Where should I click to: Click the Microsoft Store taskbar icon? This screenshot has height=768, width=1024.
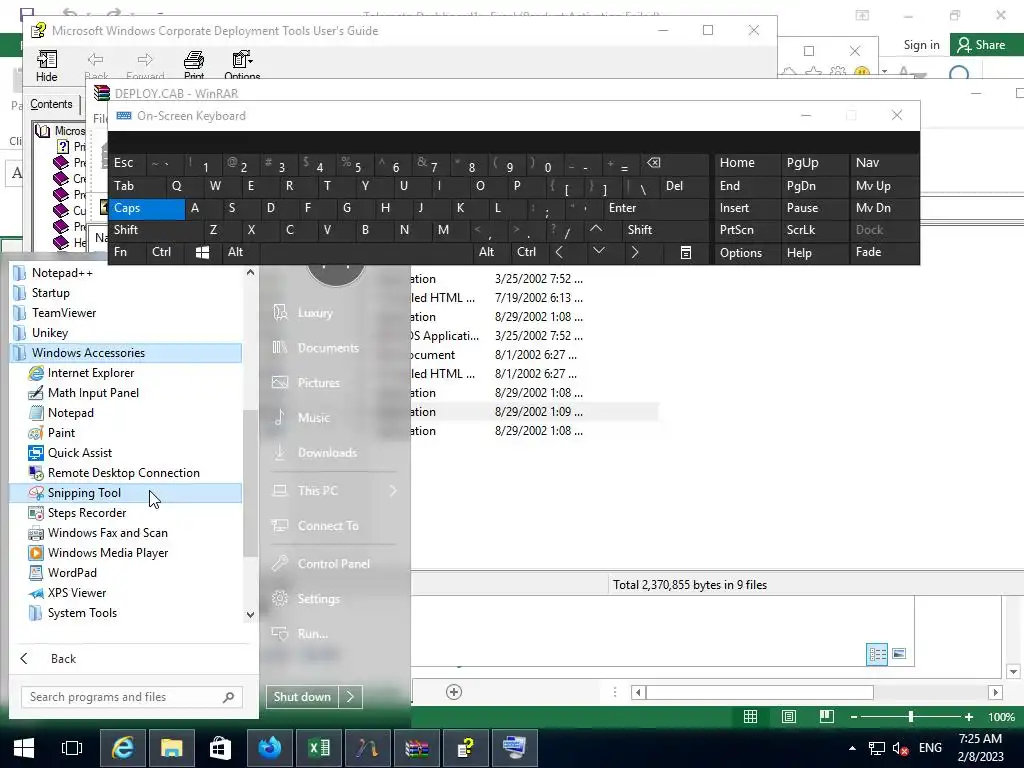click(220, 748)
